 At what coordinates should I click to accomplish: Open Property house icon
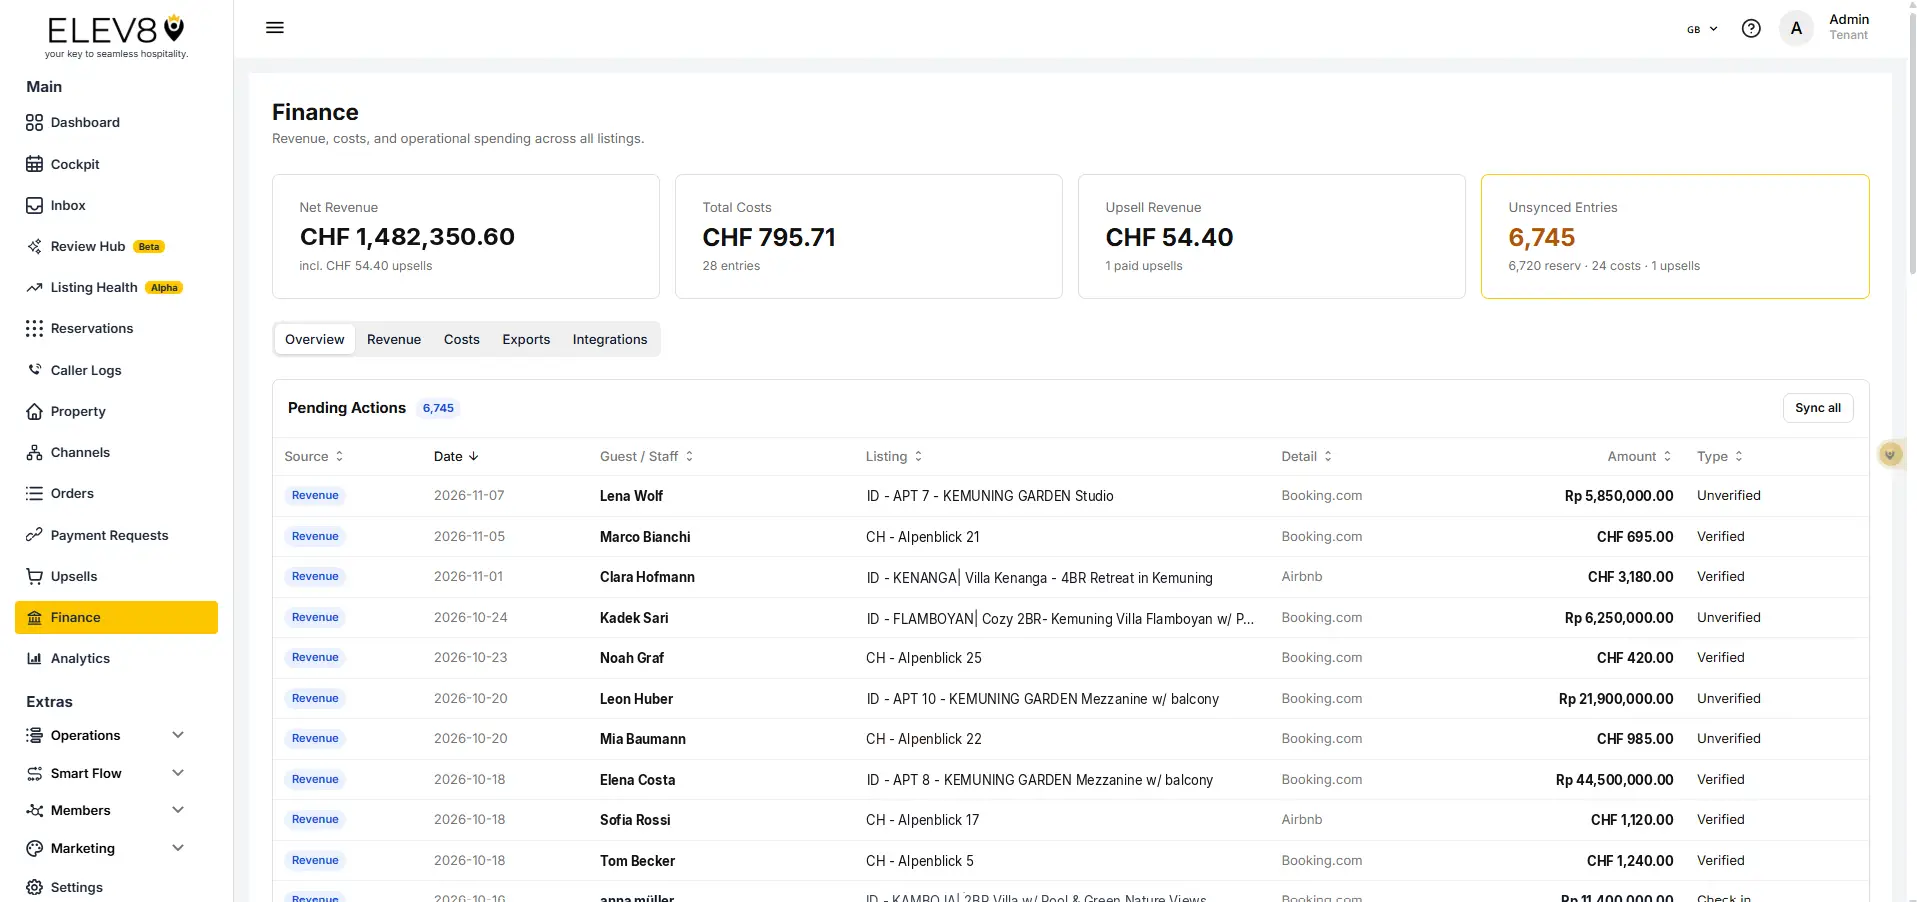34,411
